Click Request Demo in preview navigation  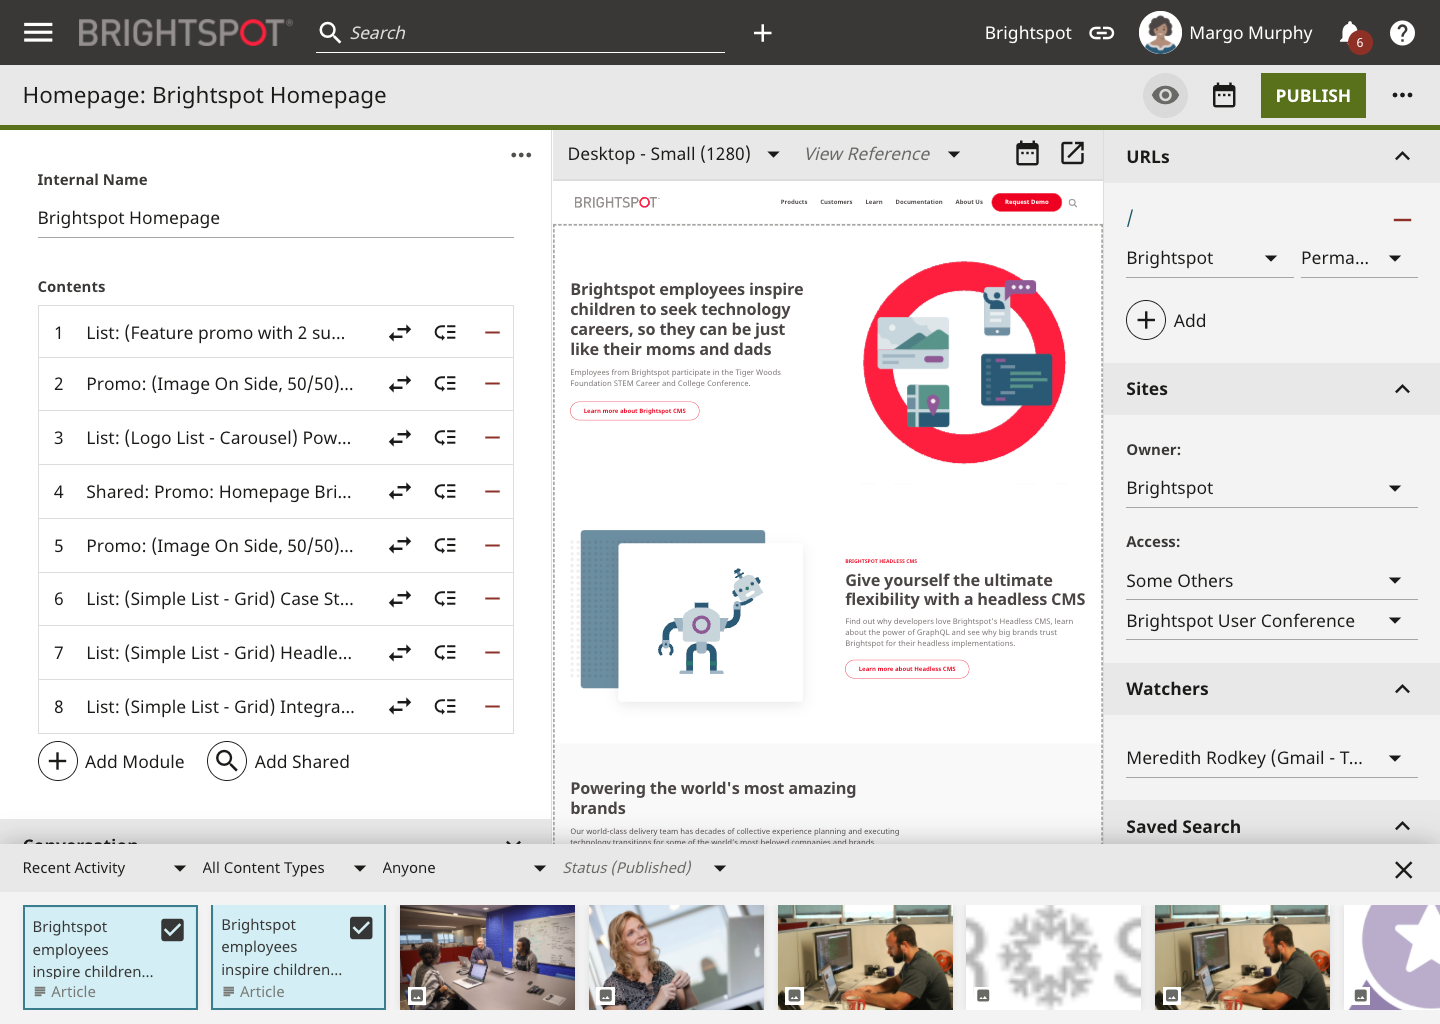(1026, 202)
